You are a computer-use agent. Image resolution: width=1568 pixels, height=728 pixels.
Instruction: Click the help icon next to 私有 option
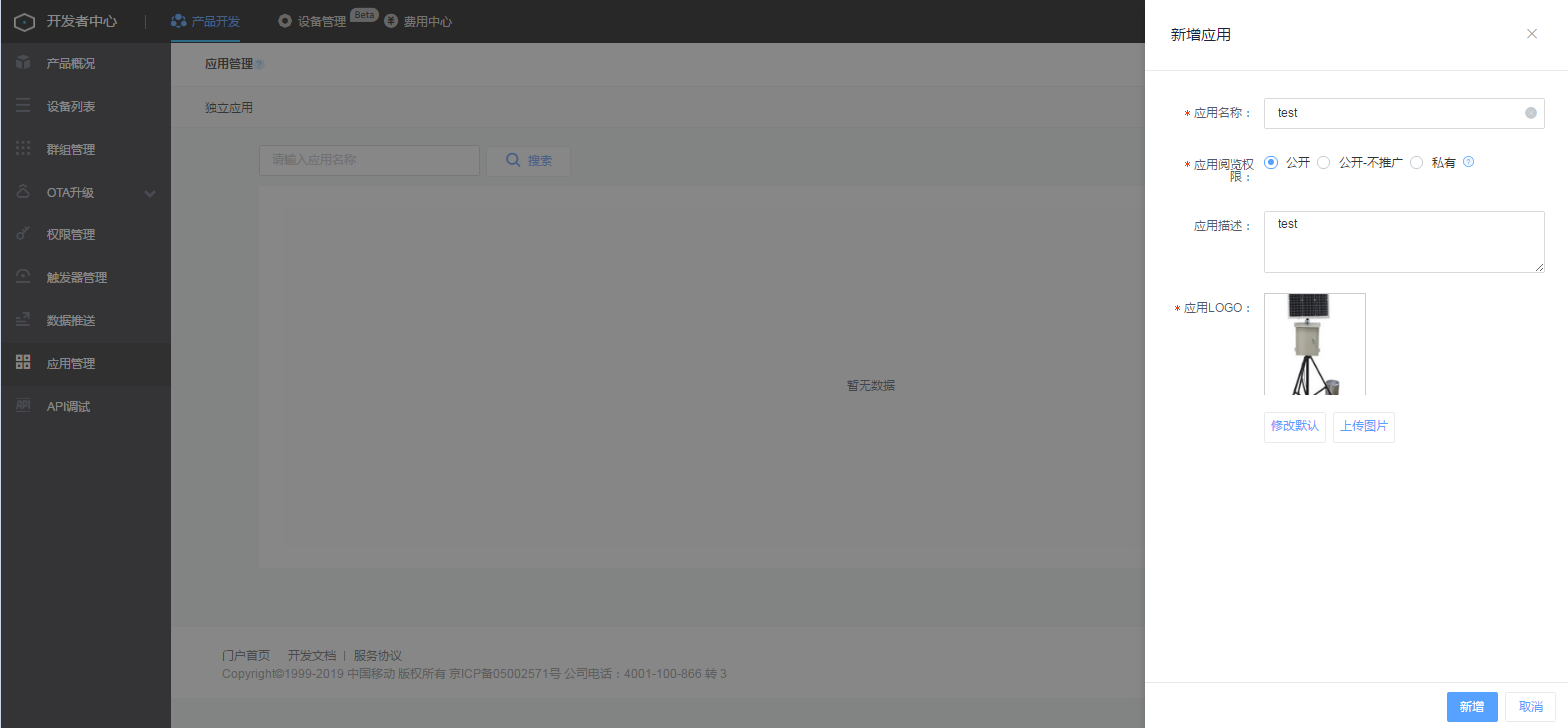[1469, 162]
